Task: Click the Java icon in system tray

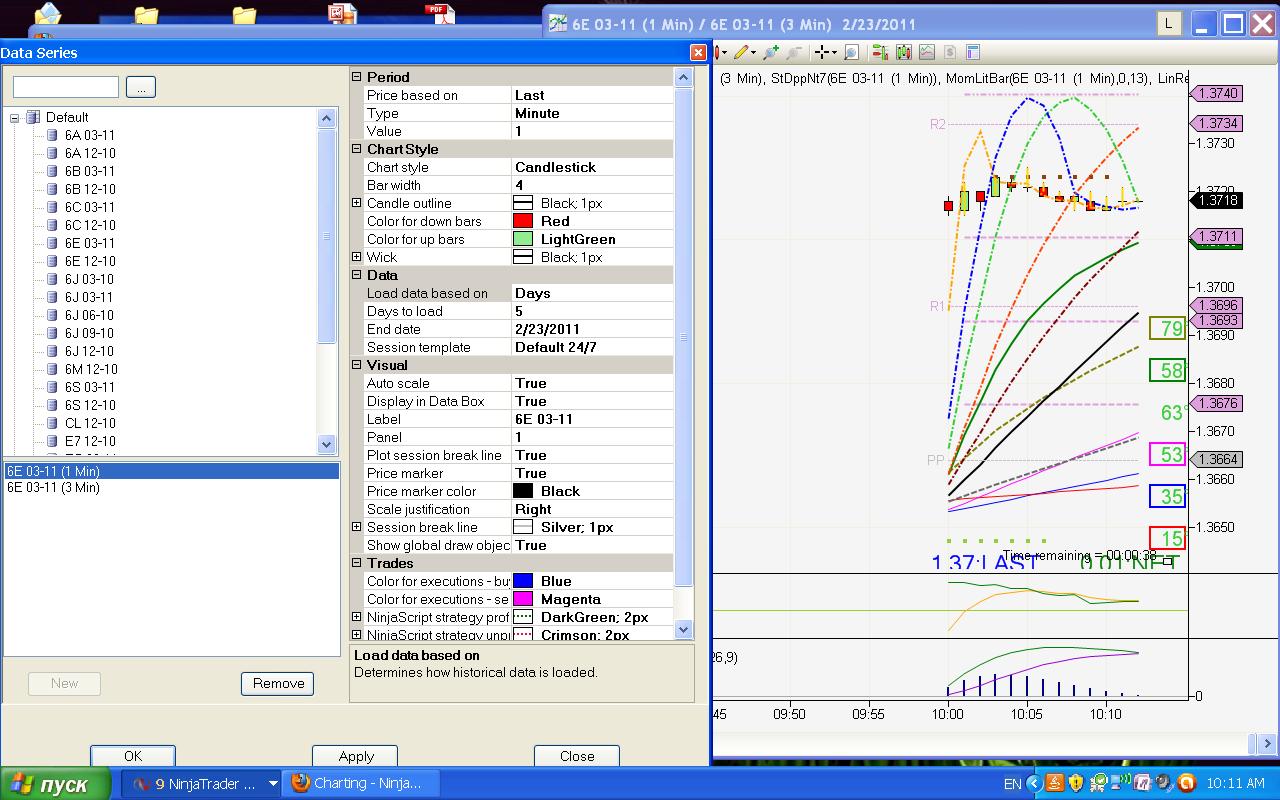Action: coord(1053,783)
